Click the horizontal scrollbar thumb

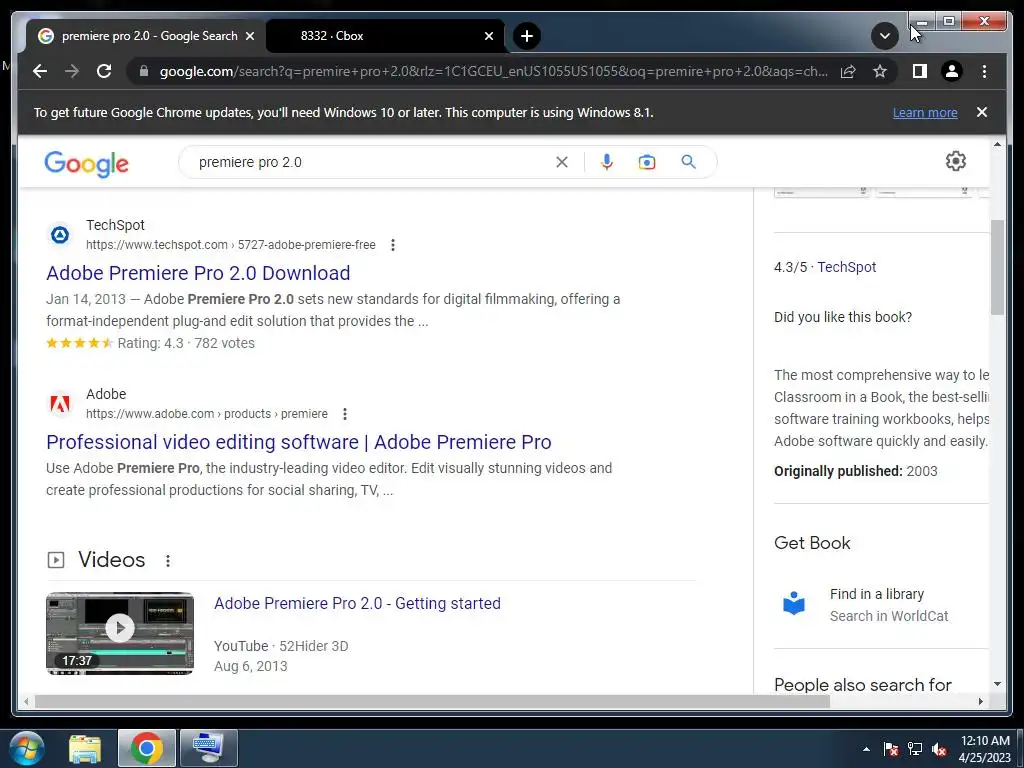[x=432, y=701]
